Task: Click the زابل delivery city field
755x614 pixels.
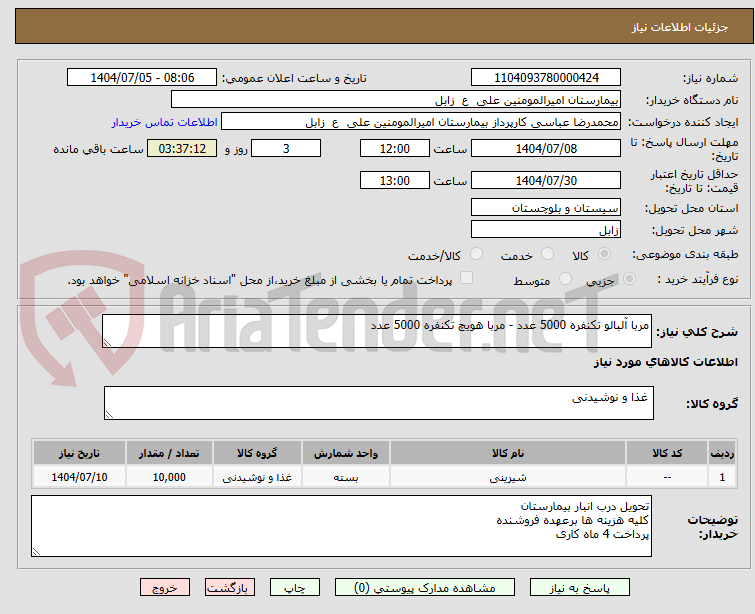Action: (546, 230)
